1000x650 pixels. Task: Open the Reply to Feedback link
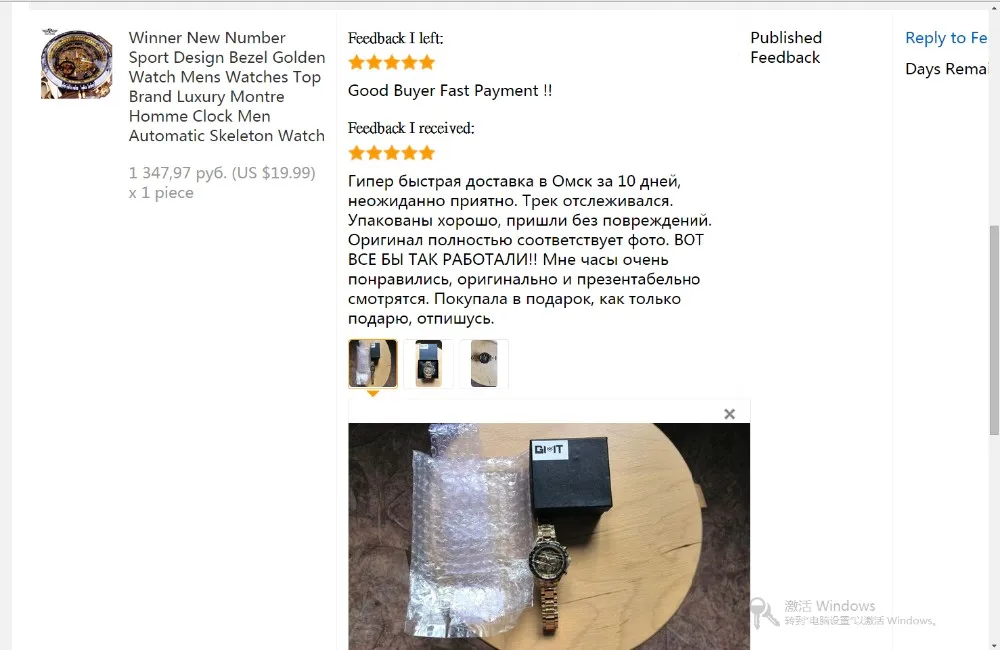(946, 38)
